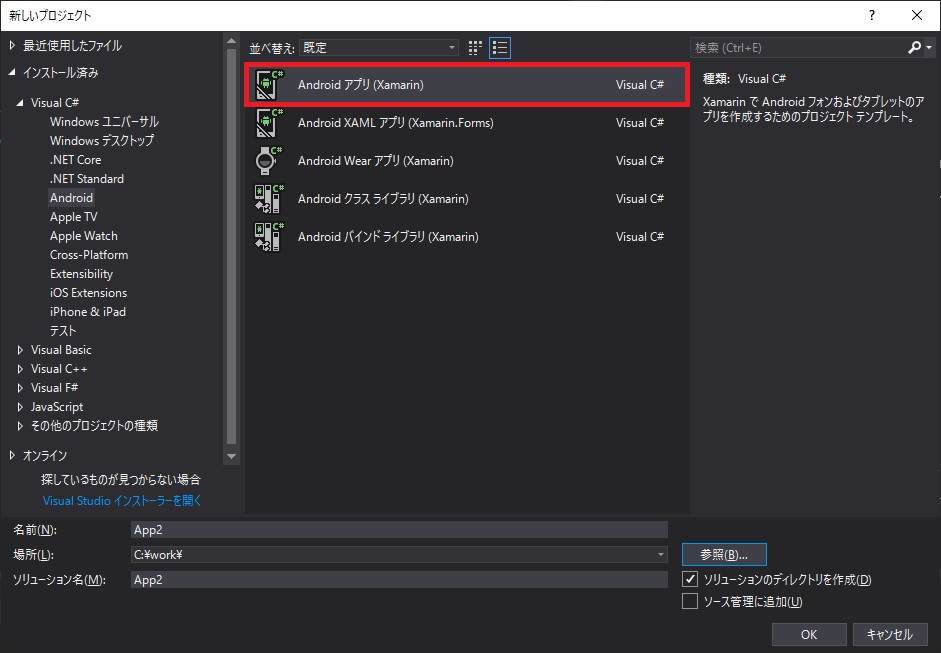Enable ソース管理に追加 checkbox
The image size is (941, 653).
pyautogui.click(x=690, y=601)
